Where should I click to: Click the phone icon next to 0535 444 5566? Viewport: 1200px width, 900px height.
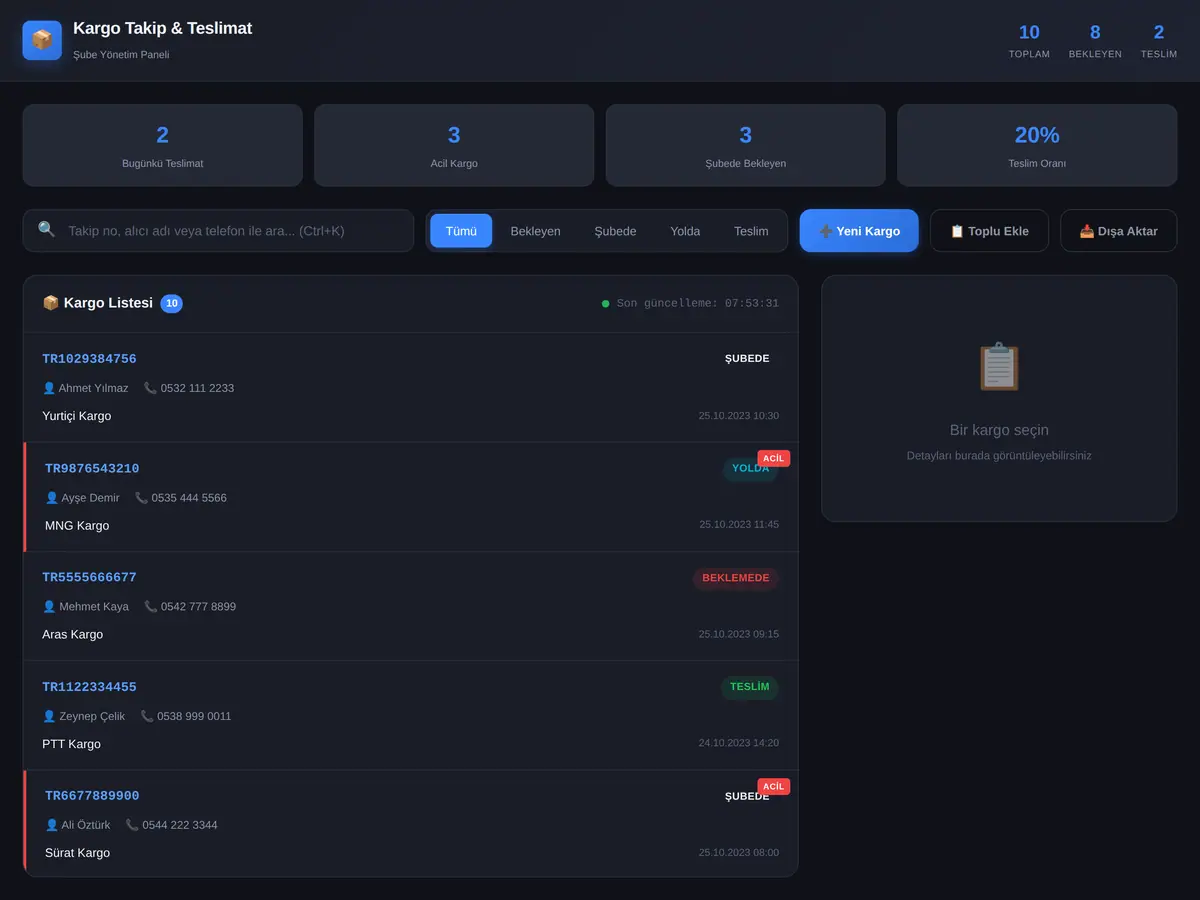142,498
